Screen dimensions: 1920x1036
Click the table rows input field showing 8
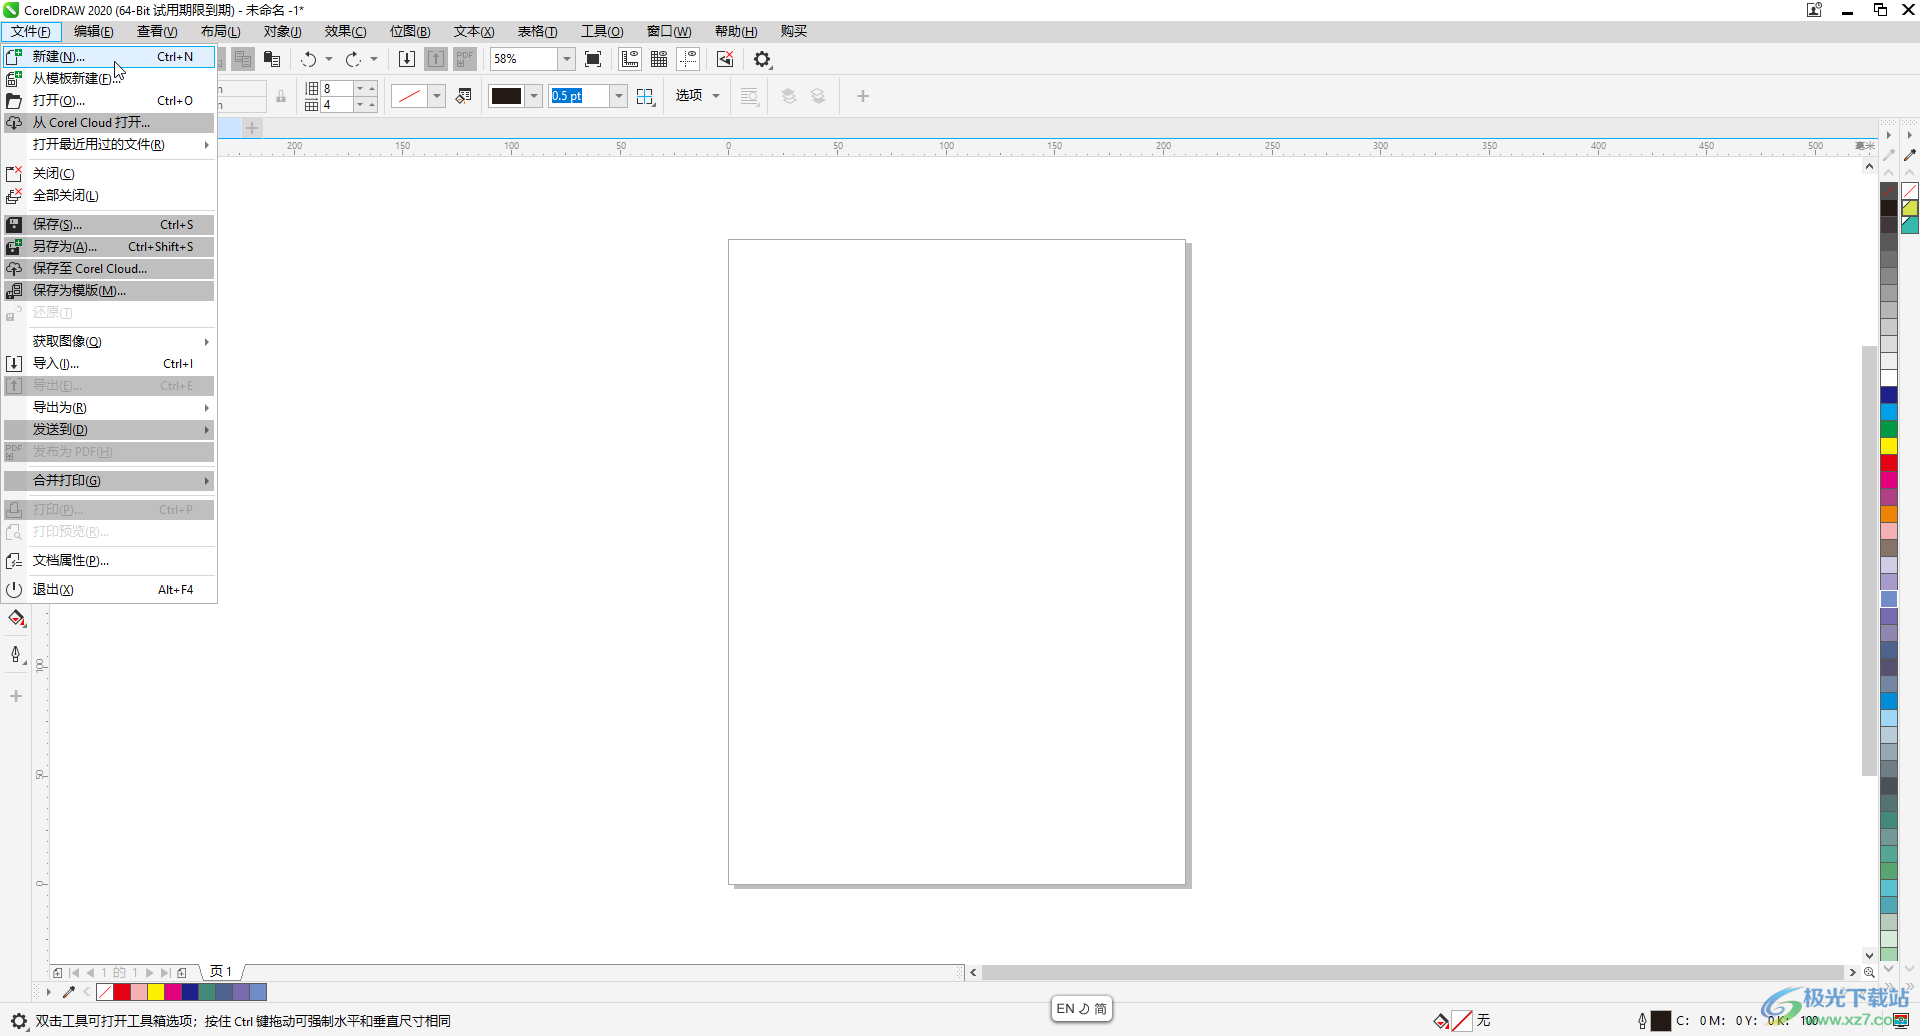[x=337, y=88]
